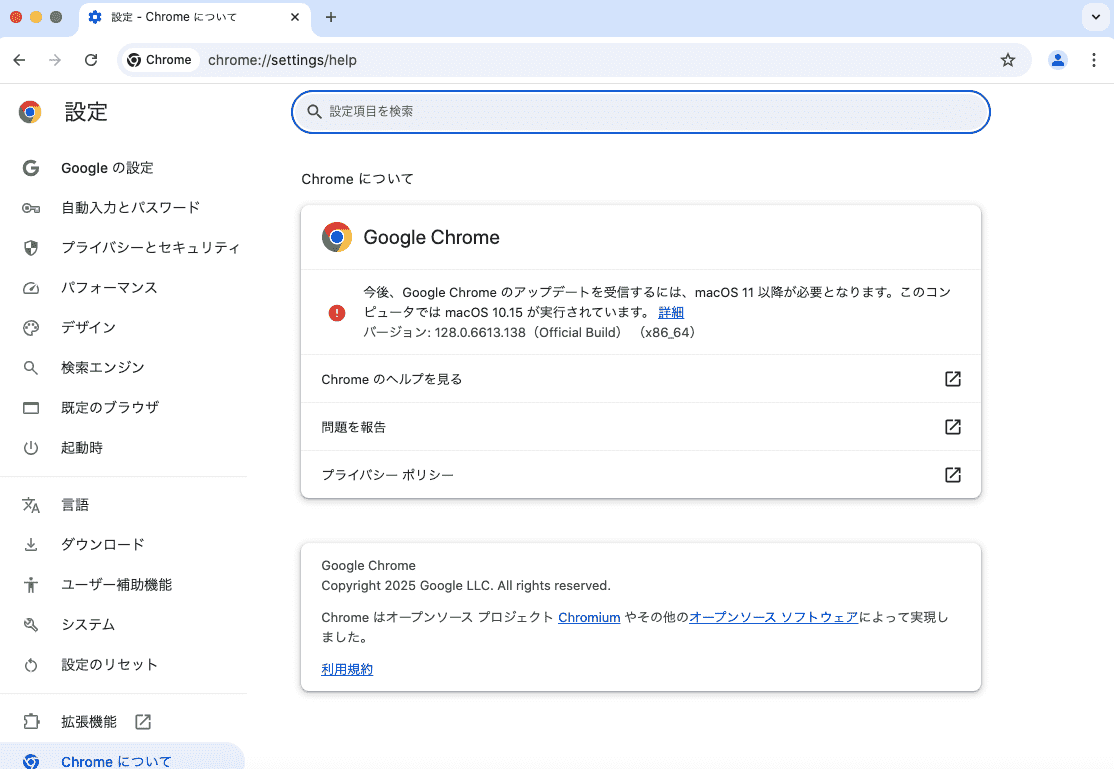Viewport: 1114px width, 769px height.
Task: Open the tab search chevron
Action: tap(1095, 17)
